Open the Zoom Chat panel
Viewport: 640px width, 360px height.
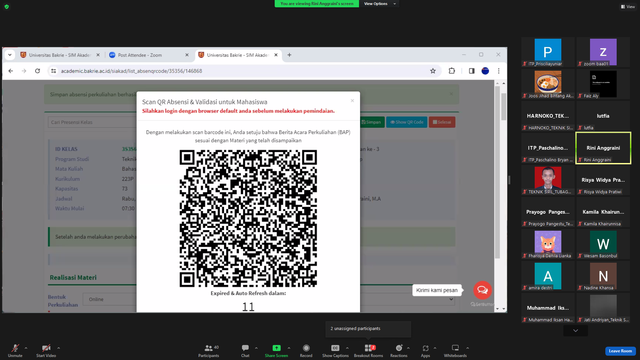(245, 350)
